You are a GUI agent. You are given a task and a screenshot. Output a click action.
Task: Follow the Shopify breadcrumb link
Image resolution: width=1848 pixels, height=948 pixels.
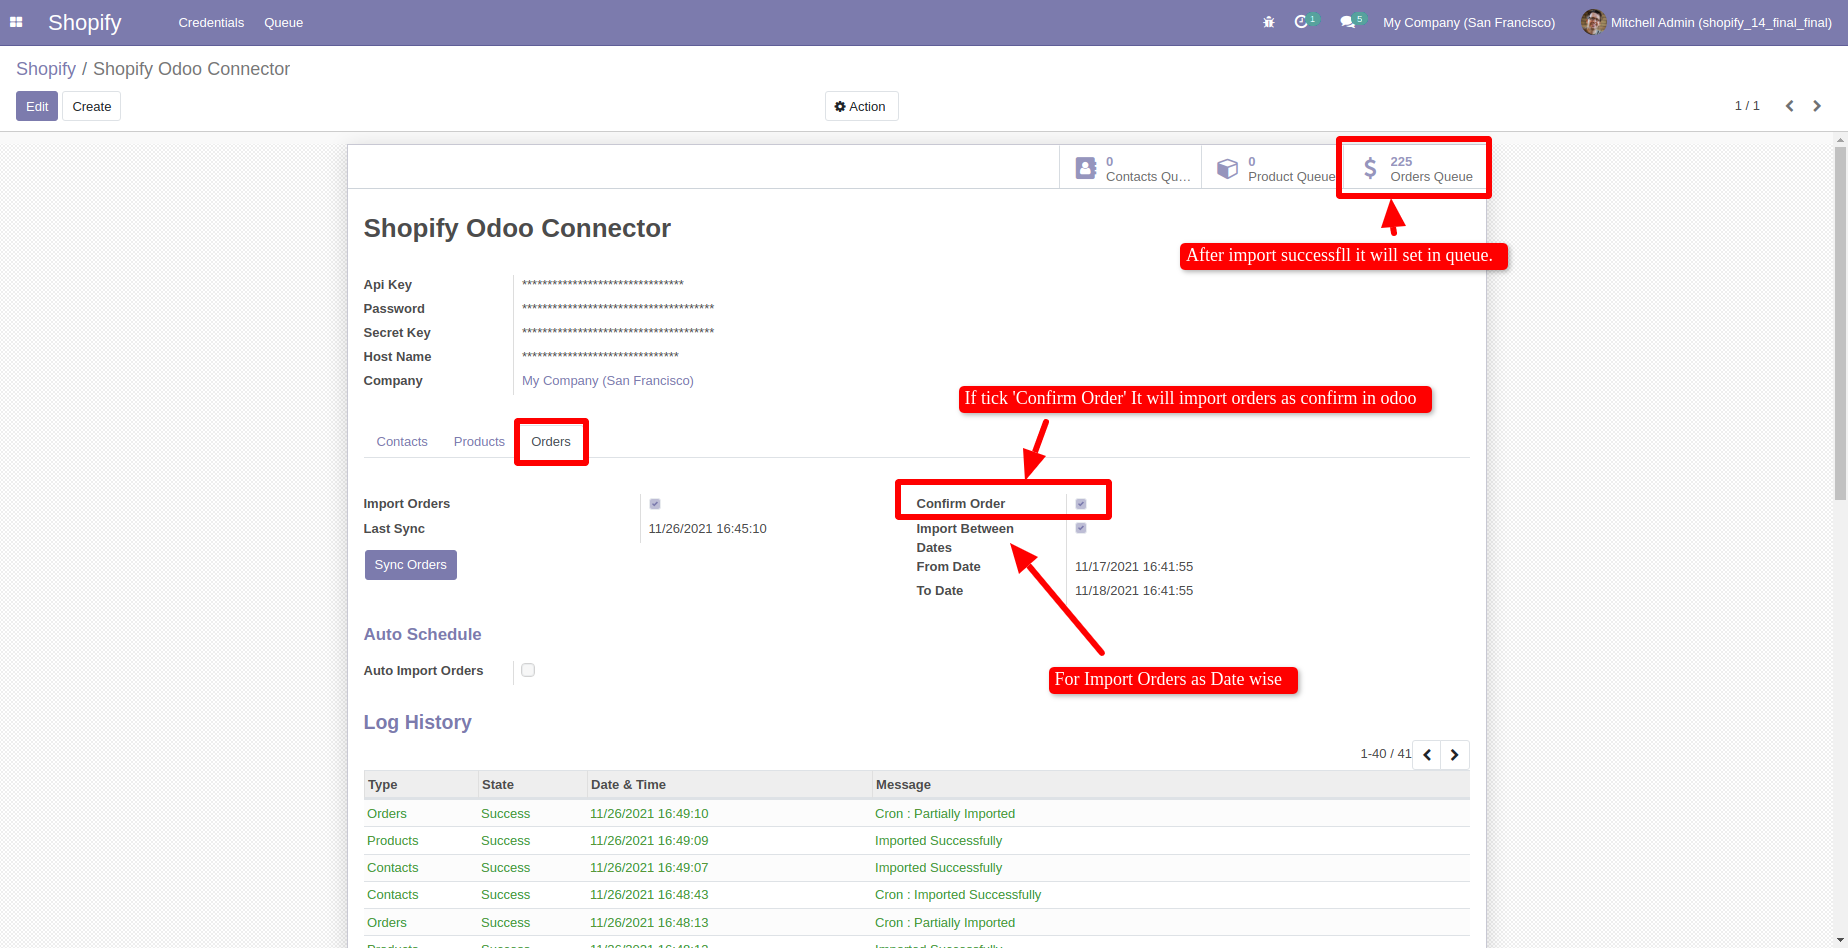coord(46,69)
